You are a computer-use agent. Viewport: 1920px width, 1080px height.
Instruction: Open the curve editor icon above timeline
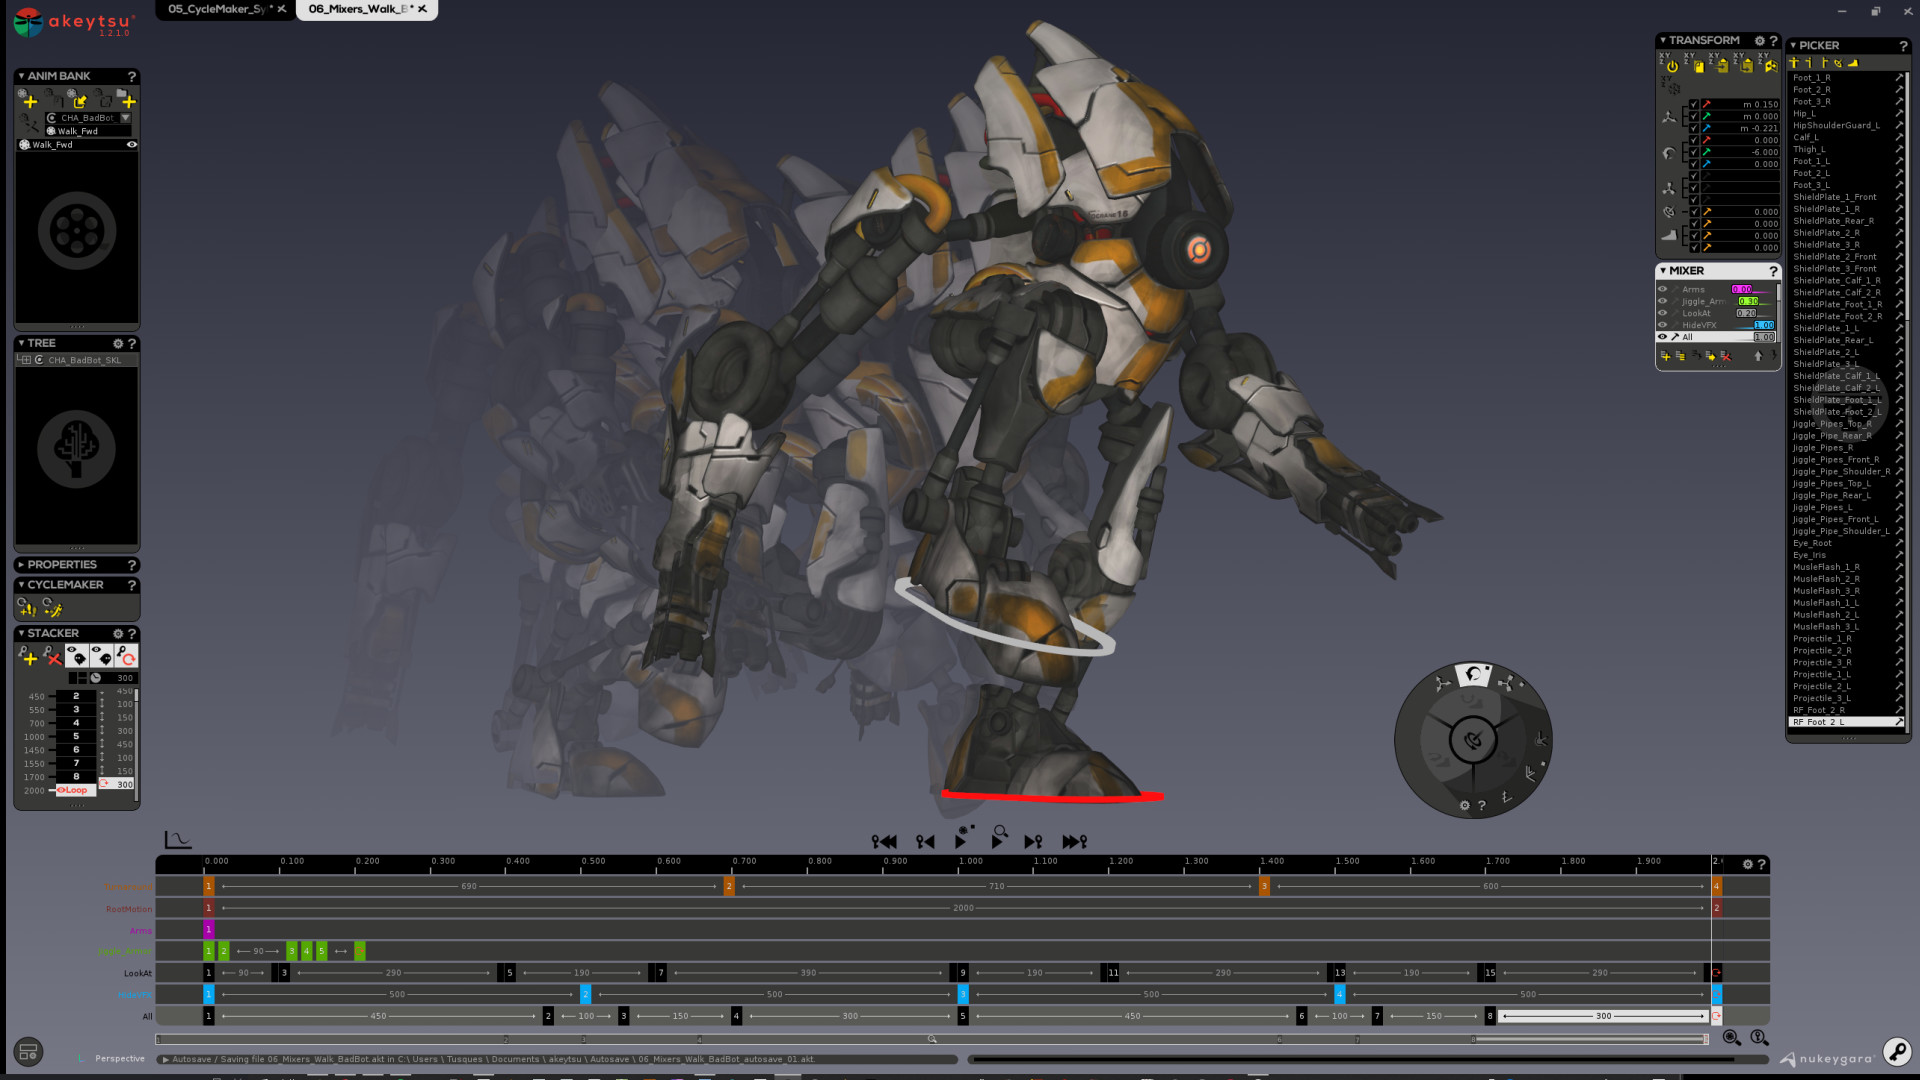177,841
